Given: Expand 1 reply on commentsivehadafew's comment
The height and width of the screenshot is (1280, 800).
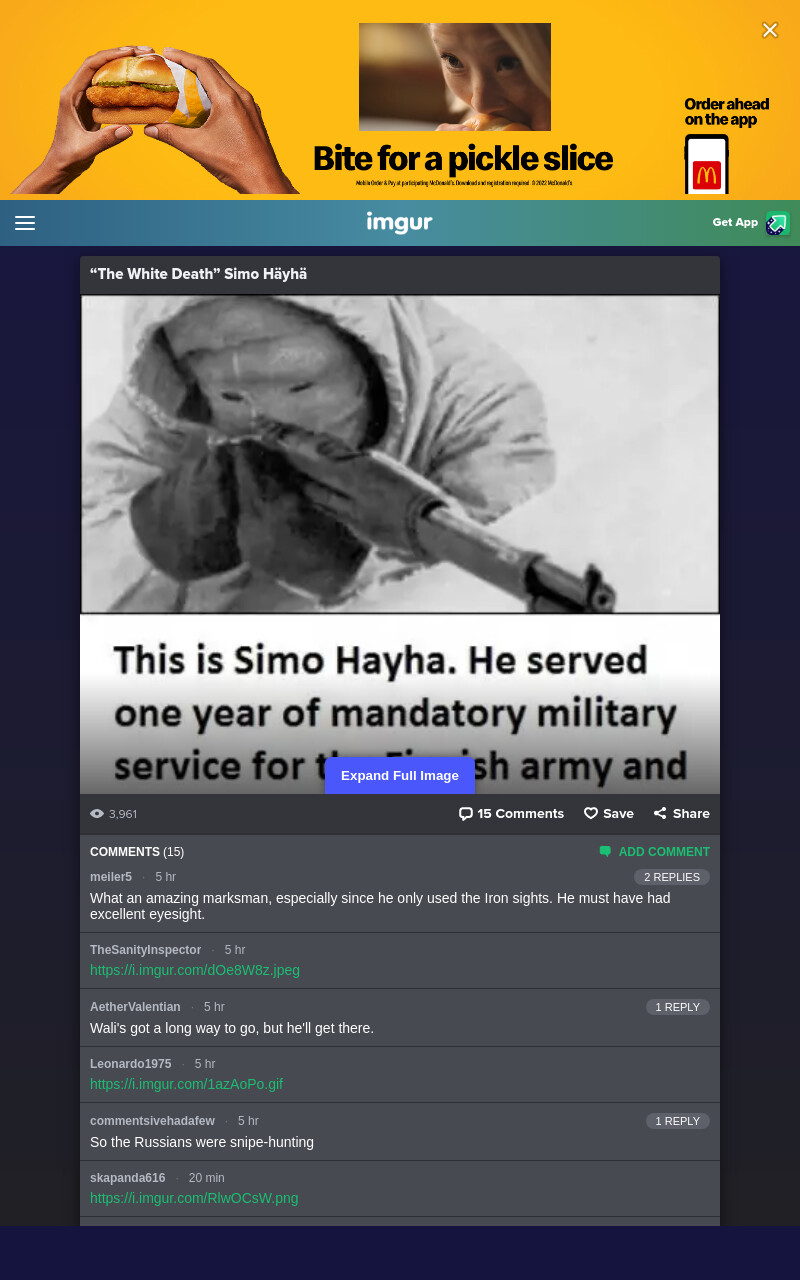Looking at the screenshot, I should point(678,1121).
